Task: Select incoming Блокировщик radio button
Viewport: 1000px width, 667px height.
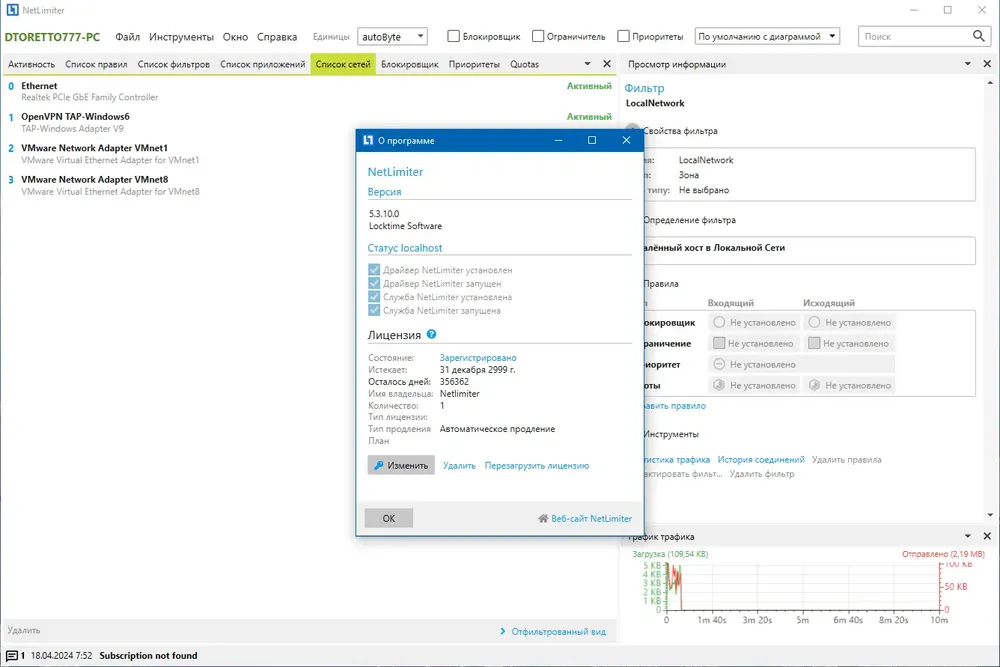Action: pos(719,323)
